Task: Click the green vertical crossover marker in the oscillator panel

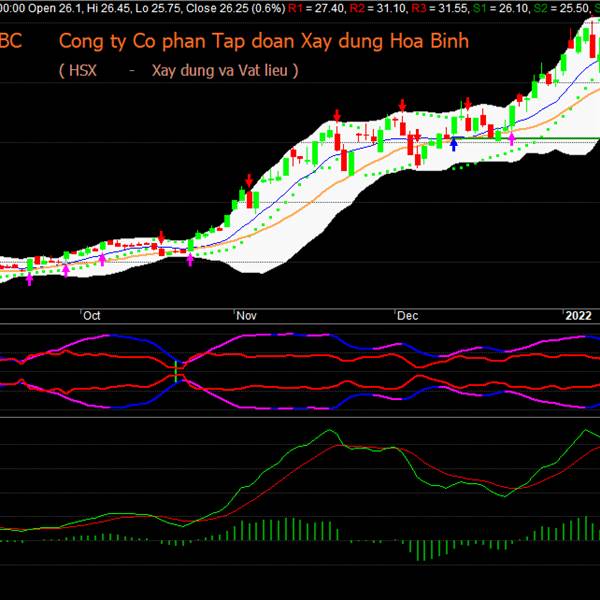Action: pyautogui.click(x=176, y=371)
